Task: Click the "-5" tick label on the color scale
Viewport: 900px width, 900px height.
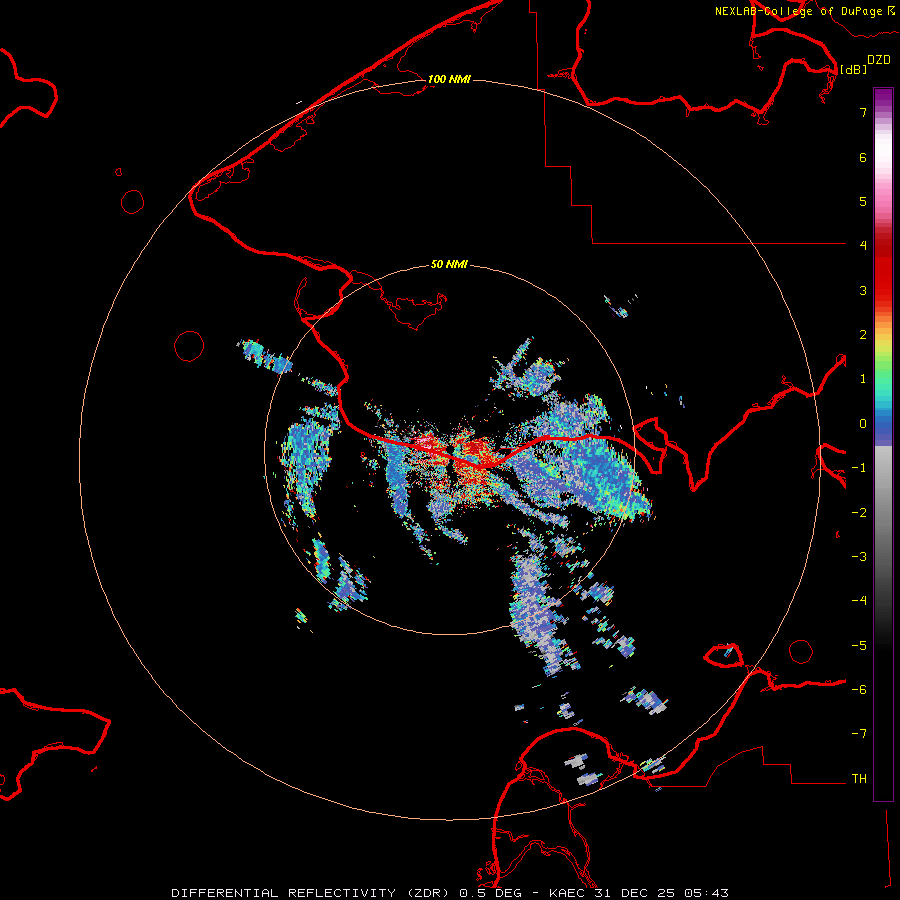Action: [x=859, y=645]
